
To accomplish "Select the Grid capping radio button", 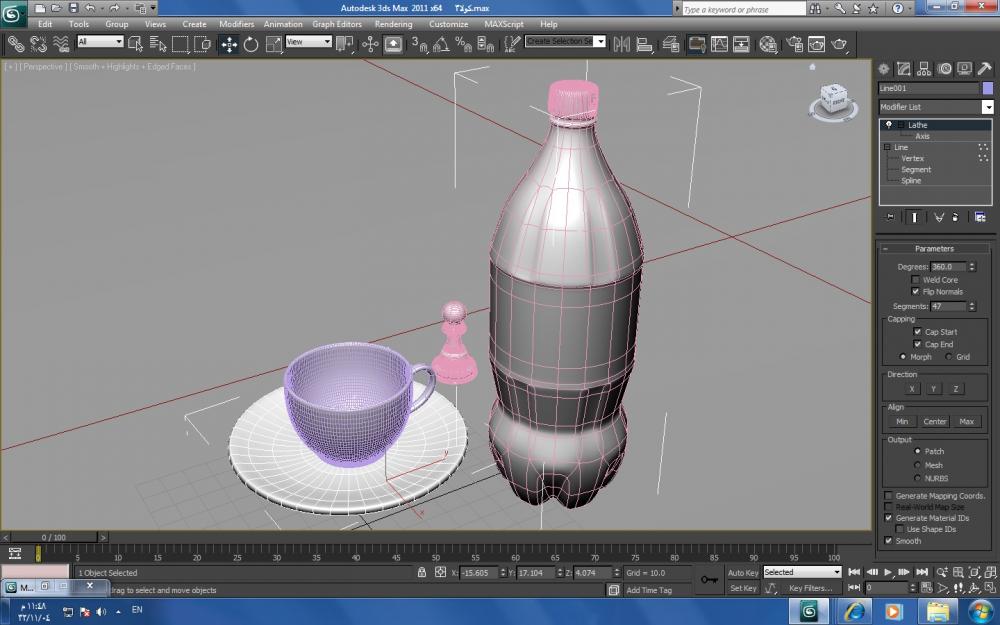I will [949, 357].
